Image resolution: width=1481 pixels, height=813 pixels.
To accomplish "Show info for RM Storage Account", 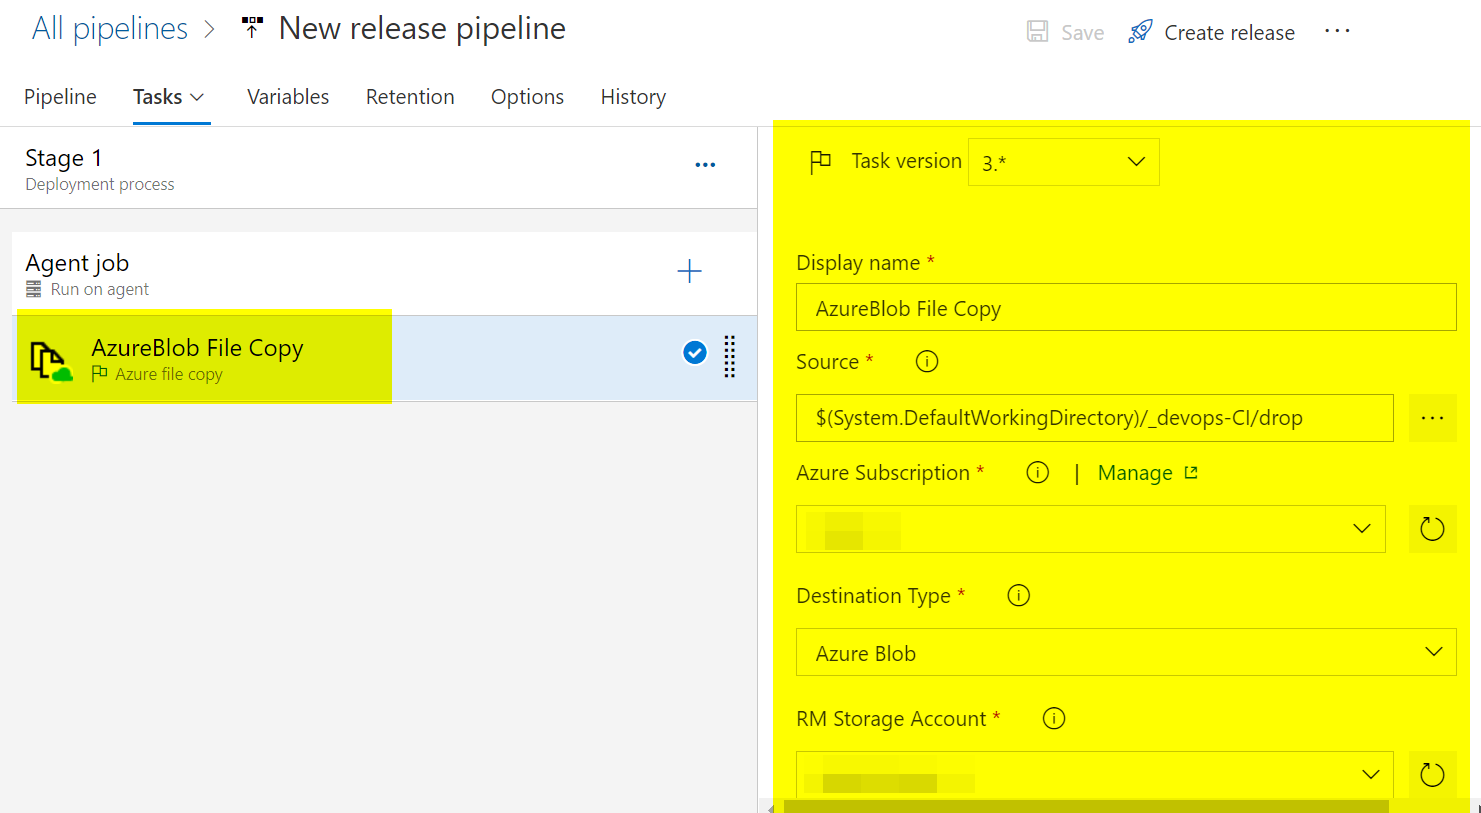I will click(1054, 718).
